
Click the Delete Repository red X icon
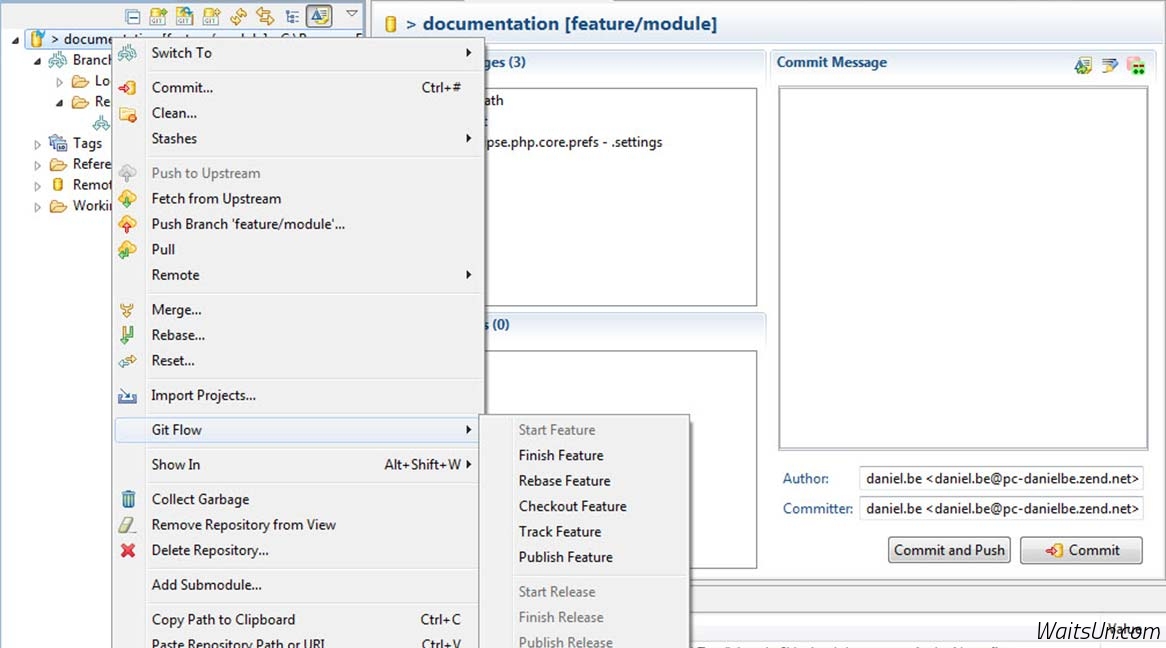click(128, 550)
